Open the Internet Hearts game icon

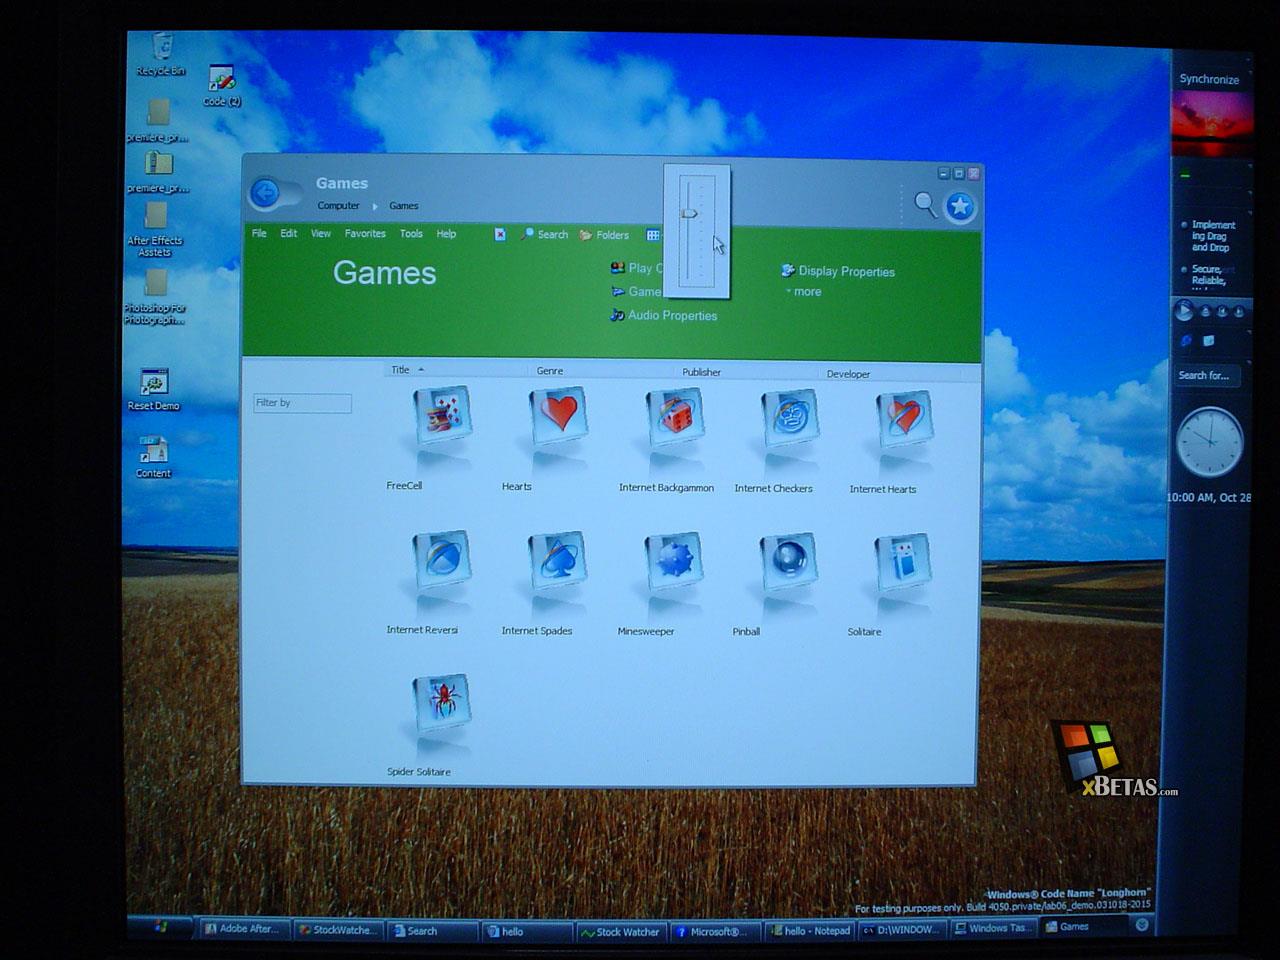(x=904, y=418)
